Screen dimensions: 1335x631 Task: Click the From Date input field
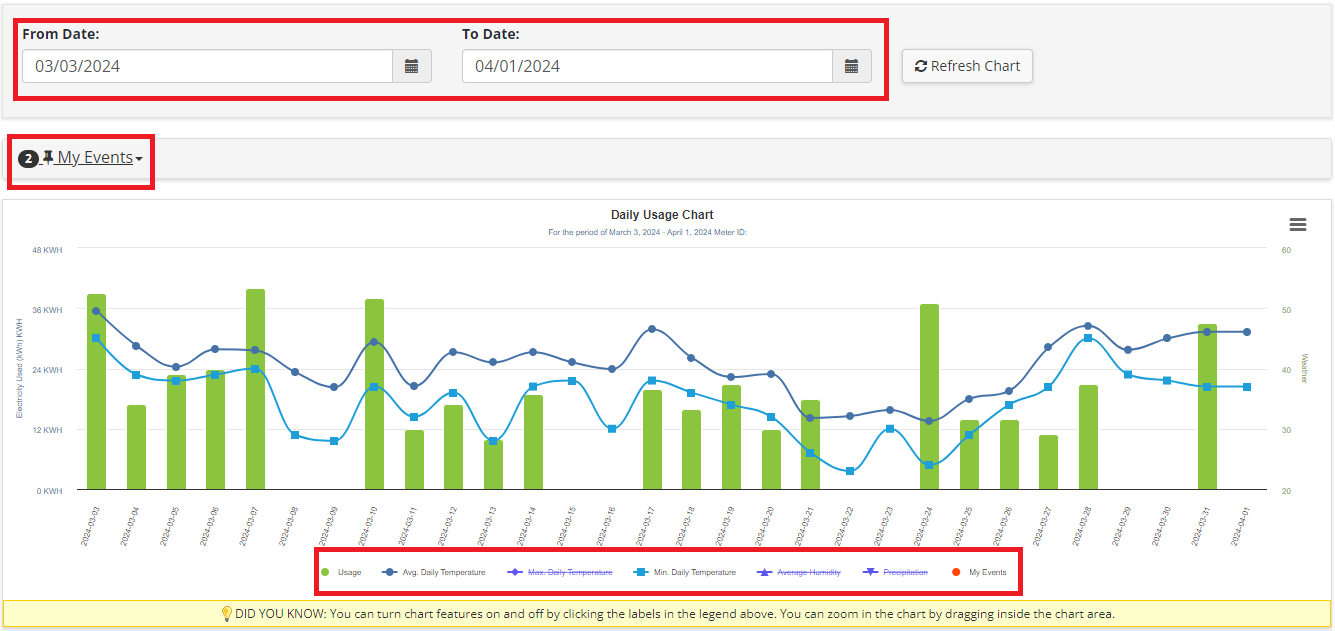[x=207, y=66]
